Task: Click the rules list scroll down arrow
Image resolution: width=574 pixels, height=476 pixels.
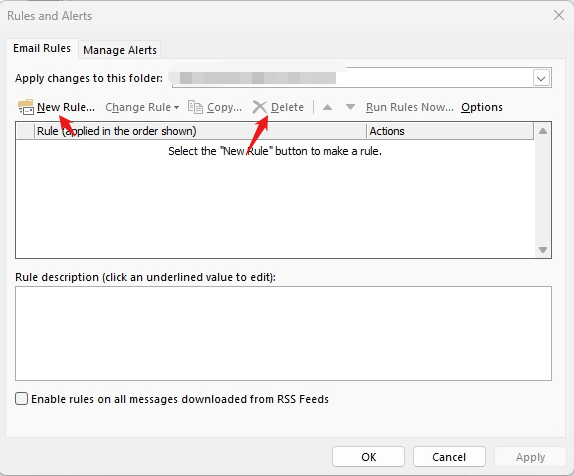Action: pos(543,250)
